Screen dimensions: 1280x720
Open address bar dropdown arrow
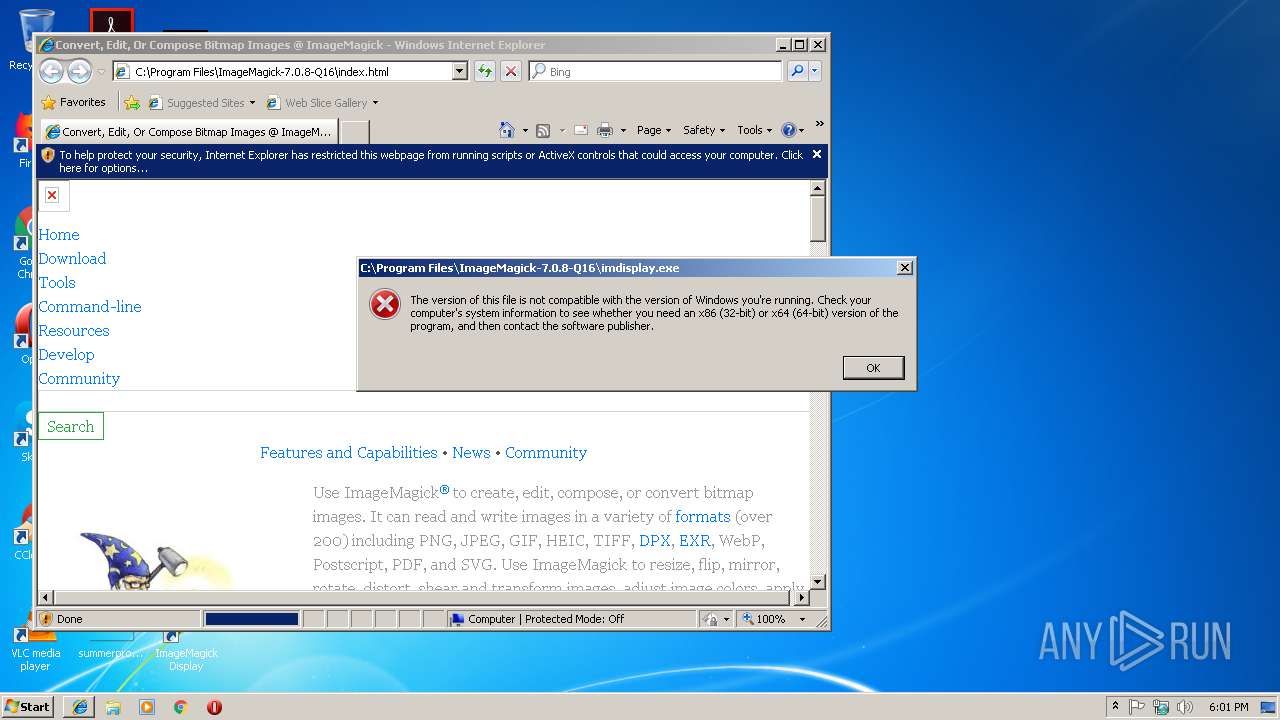(x=460, y=71)
